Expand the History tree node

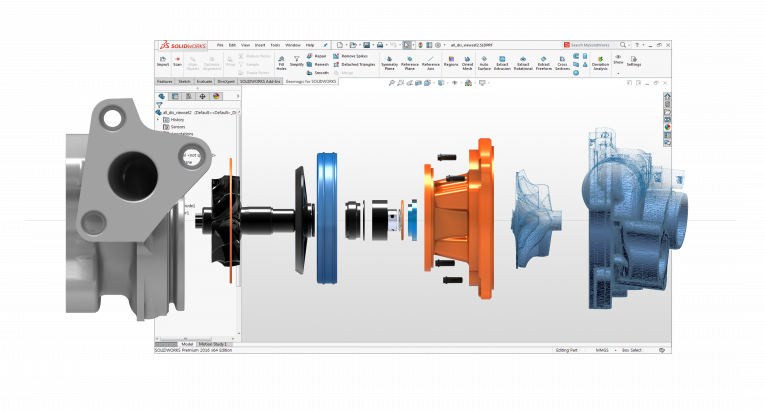tap(157, 120)
